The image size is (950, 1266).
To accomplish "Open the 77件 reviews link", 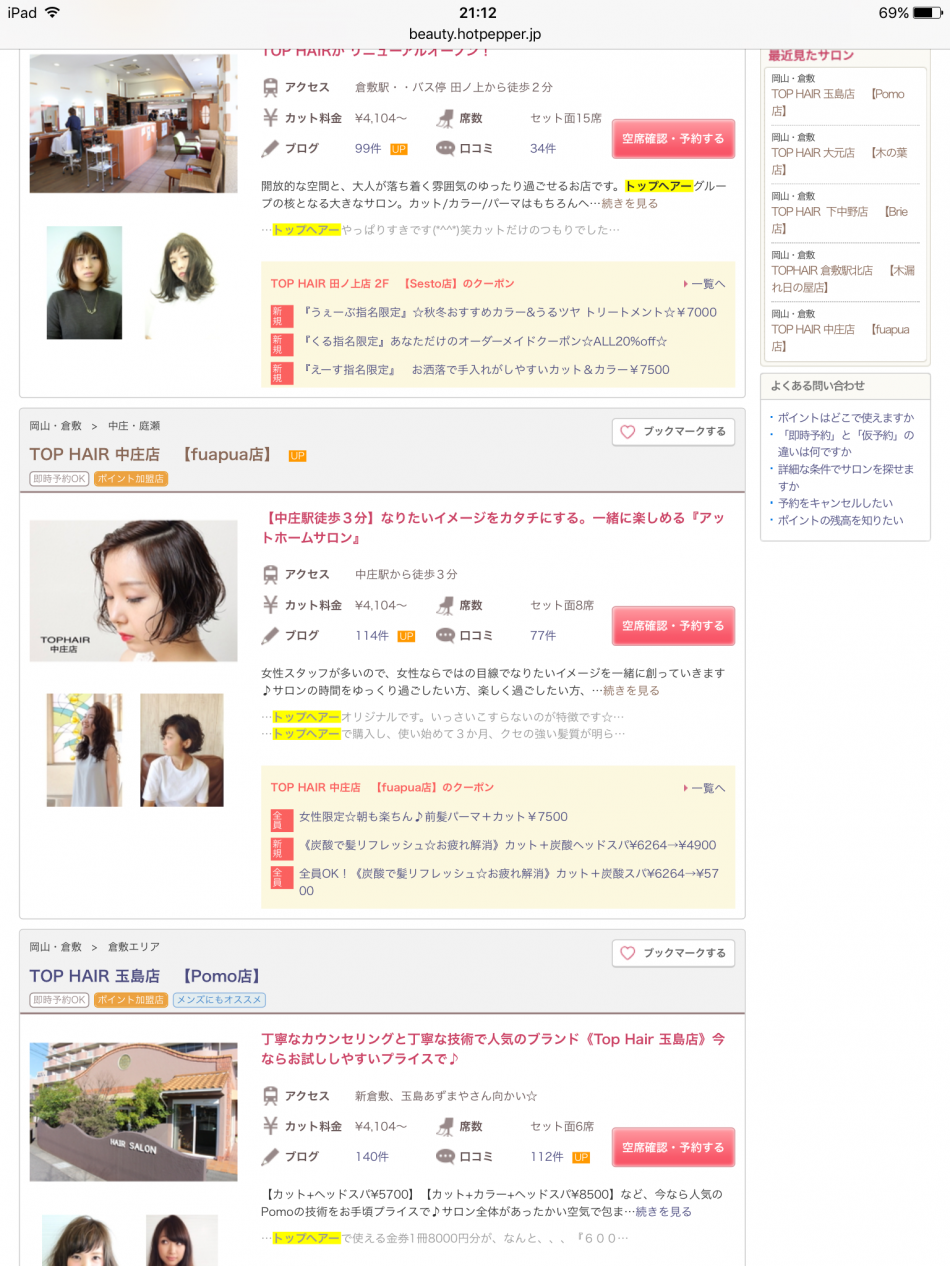I will (543, 636).
